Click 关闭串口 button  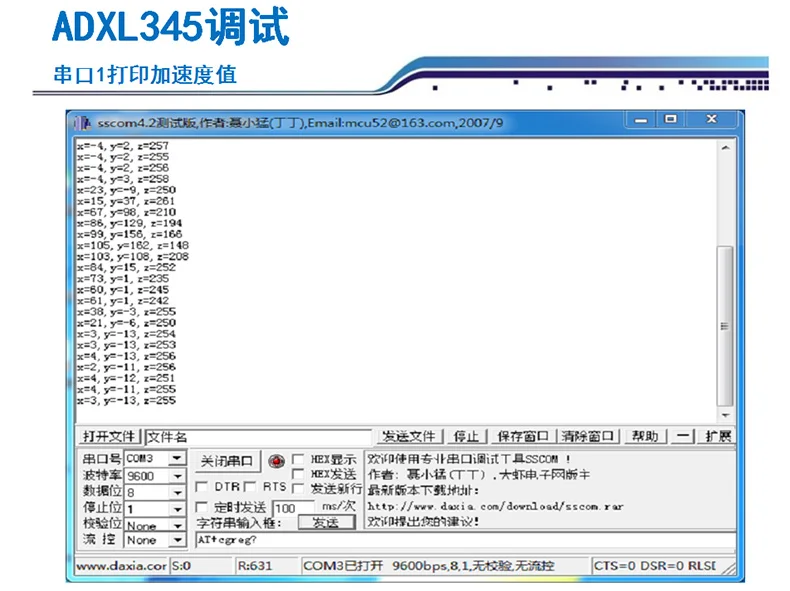click(x=227, y=461)
